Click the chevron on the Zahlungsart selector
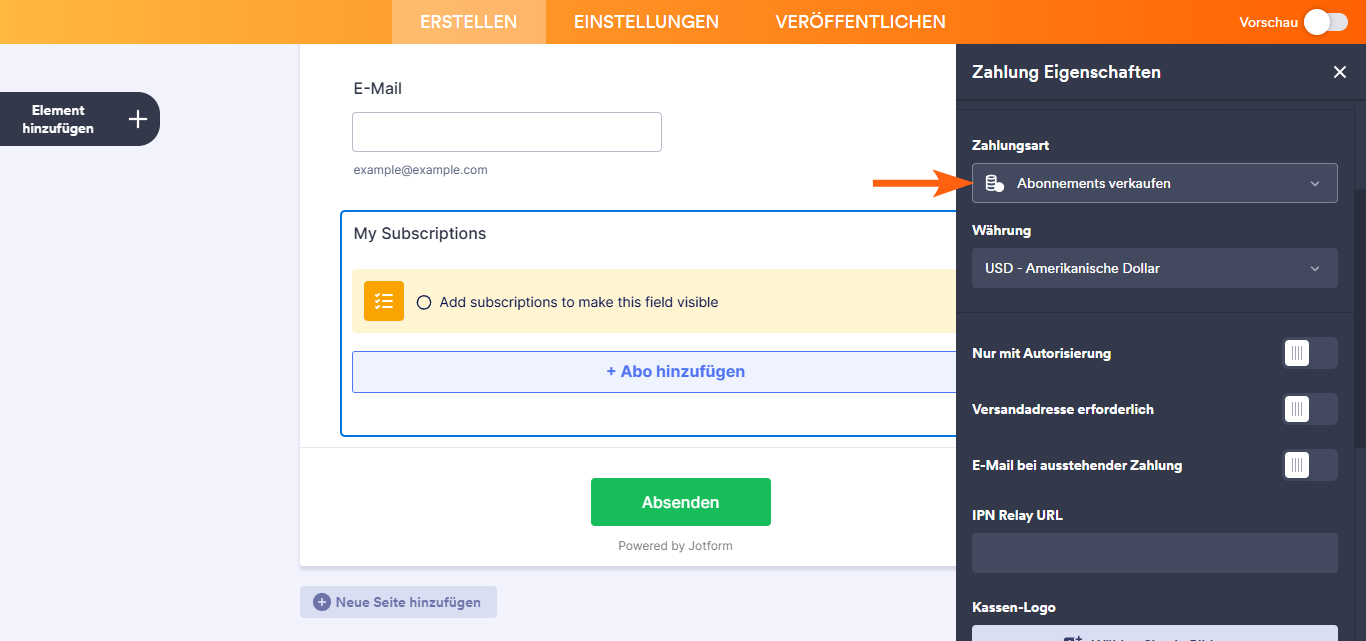This screenshot has width=1366, height=641. [1317, 182]
